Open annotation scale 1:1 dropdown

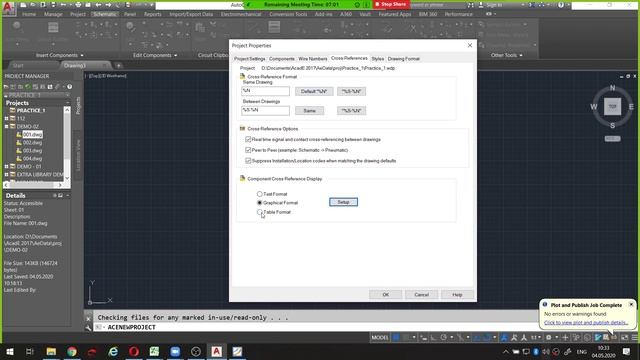point(536,338)
